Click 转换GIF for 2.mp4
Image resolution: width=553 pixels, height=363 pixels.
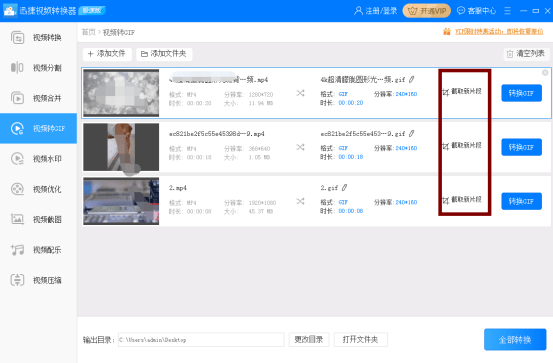tap(521, 201)
